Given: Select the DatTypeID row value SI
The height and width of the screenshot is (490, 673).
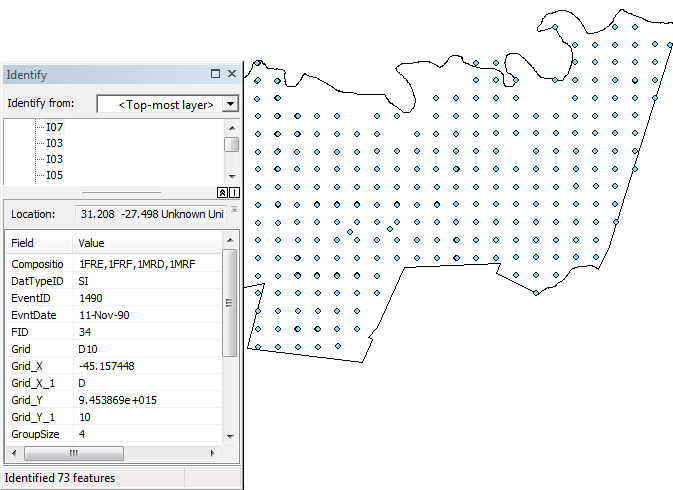Looking at the screenshot, I should pos(83,281).
